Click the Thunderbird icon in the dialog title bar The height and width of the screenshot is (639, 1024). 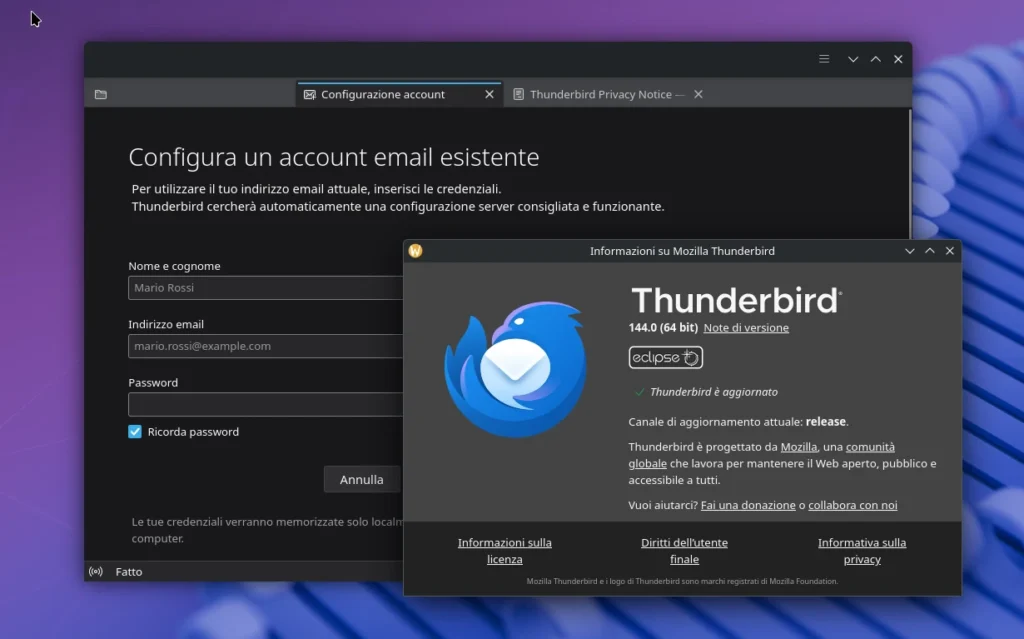click(413, 251)
